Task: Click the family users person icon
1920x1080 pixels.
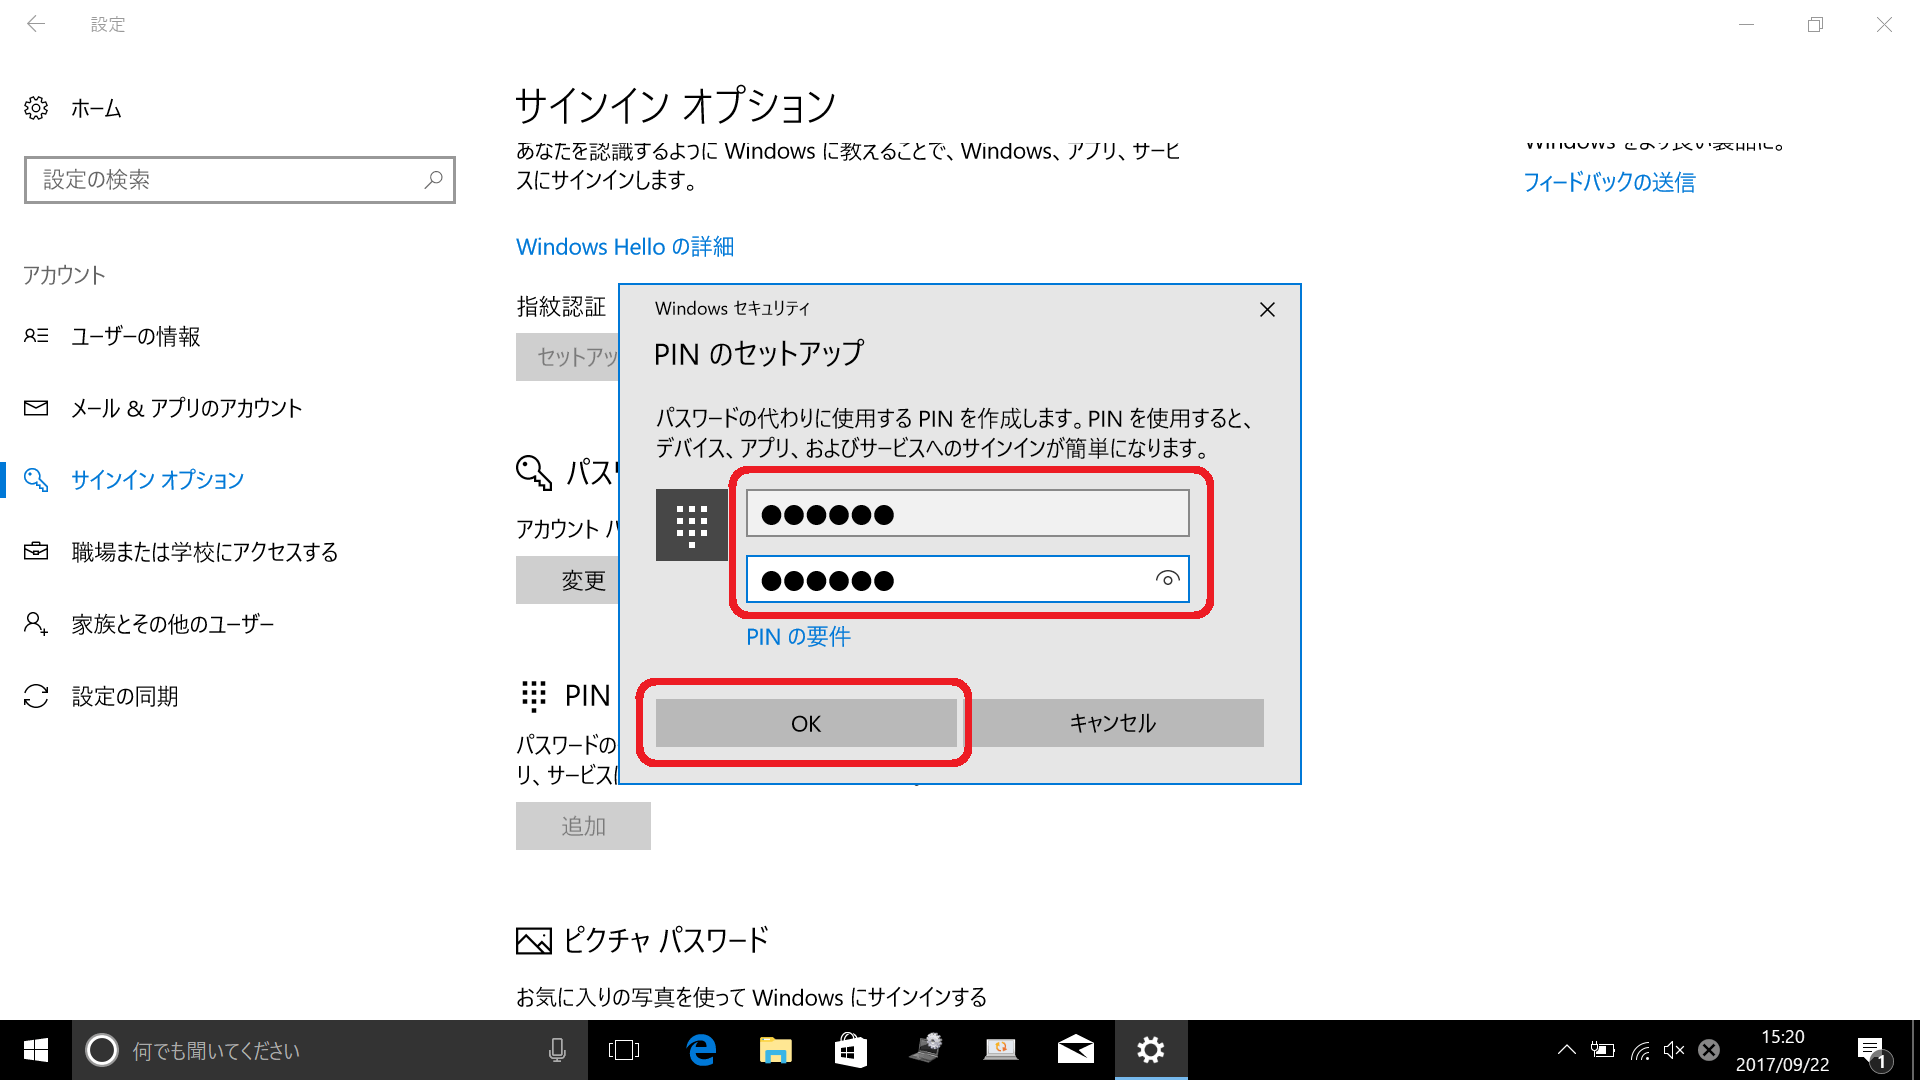Action: 36,624
